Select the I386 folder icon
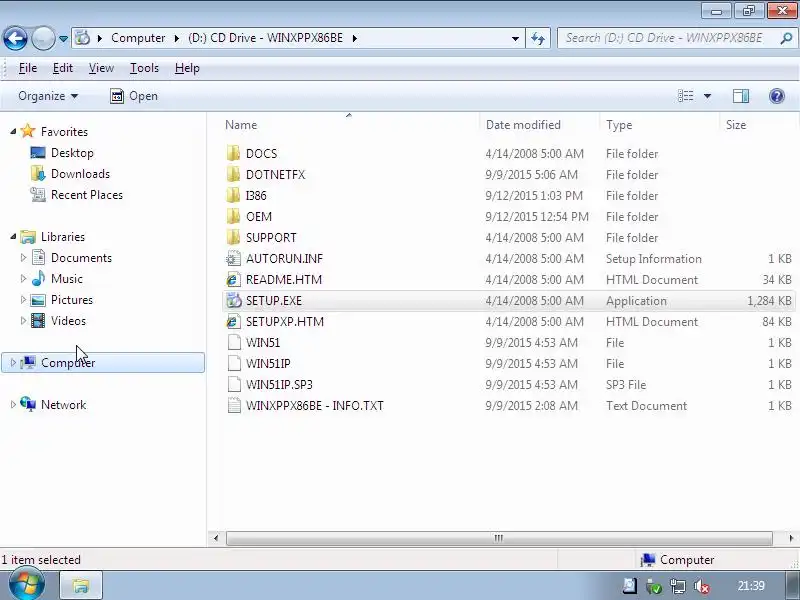800x600 pixels. coord(234,195)
